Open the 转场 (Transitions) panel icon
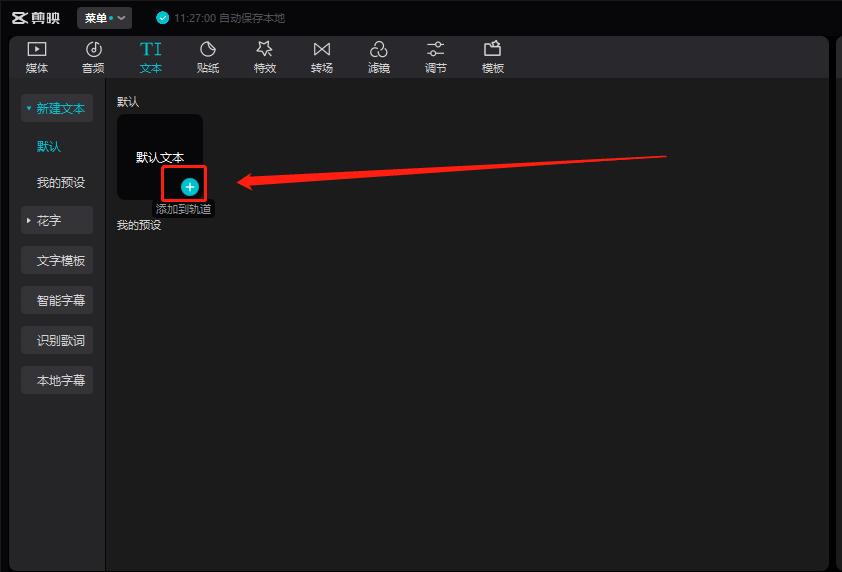Viewport: 842px width, 572px height. coord(321,49)
